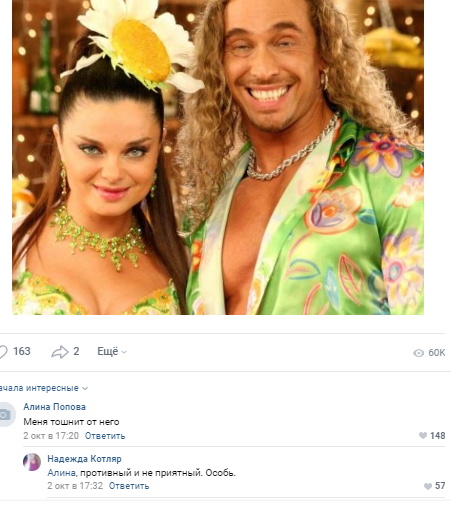Image resolution: width=451 pixels, height=506 pixels.
Task: Reply to the Меня тошнит от него comment
Action: click(x=105, y=436)
